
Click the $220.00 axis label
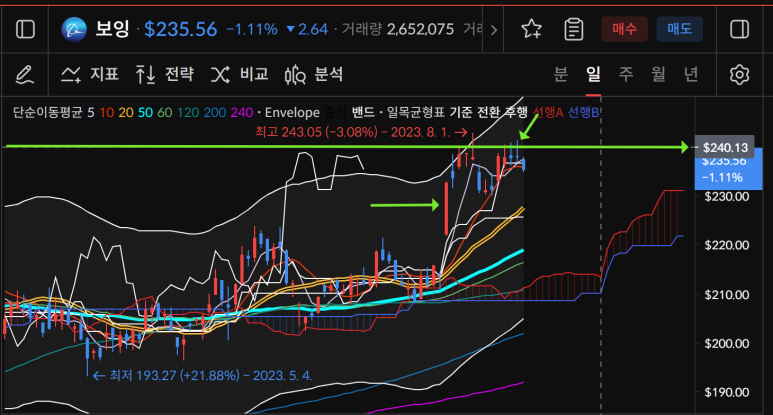pyautogui.click(x=727, y=245)
